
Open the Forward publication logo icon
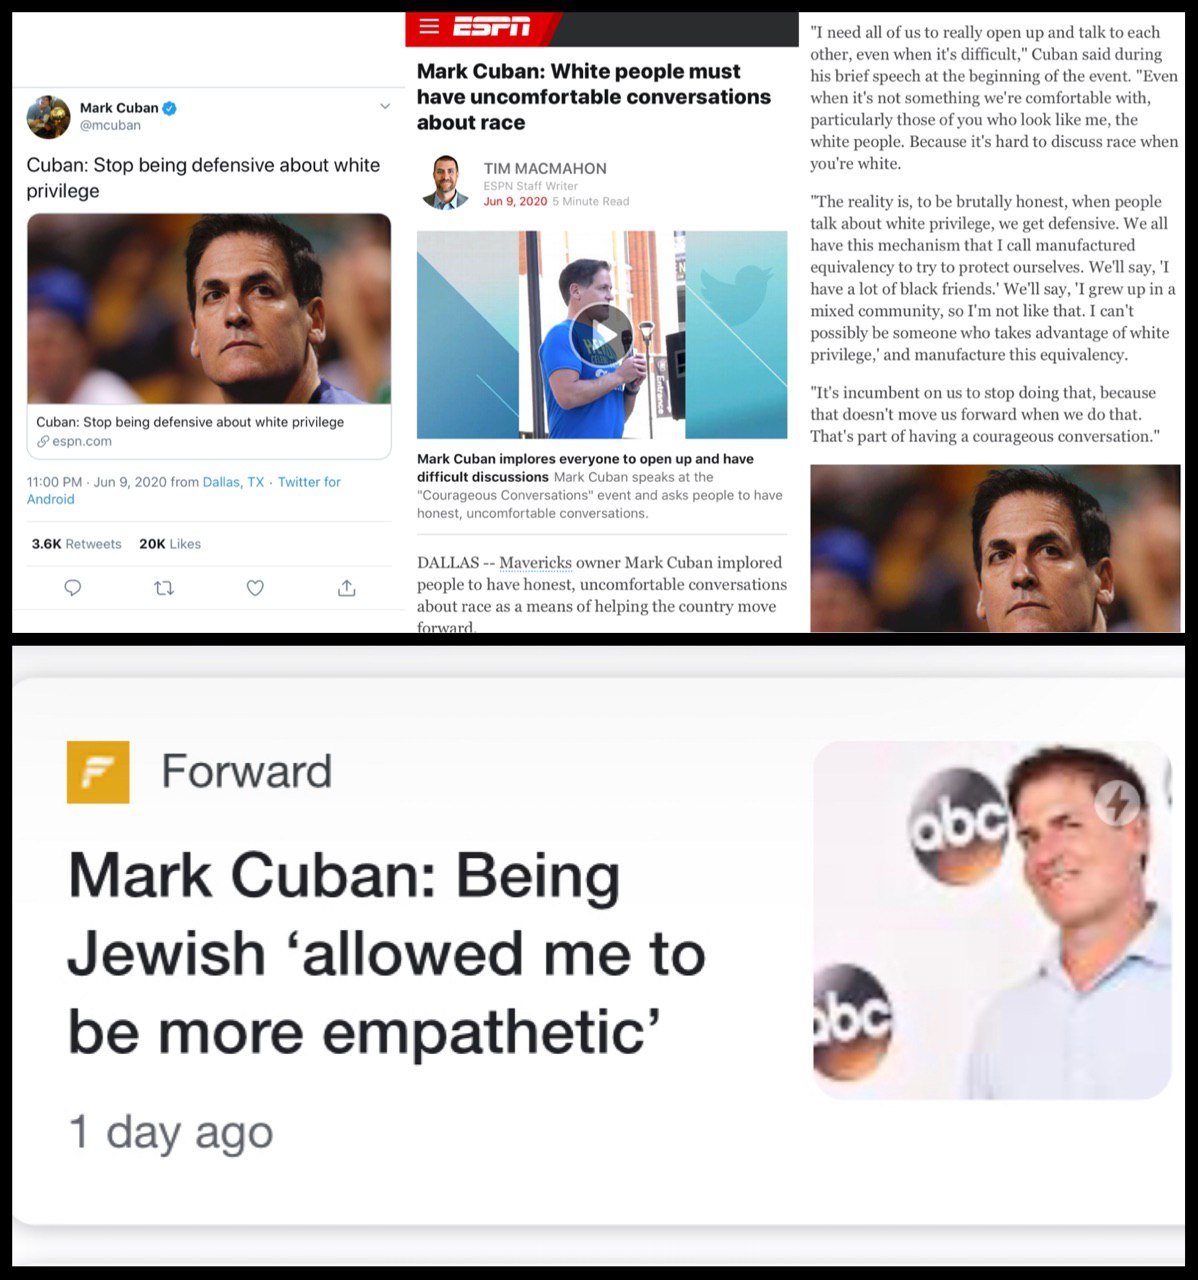tap(98, 772)
